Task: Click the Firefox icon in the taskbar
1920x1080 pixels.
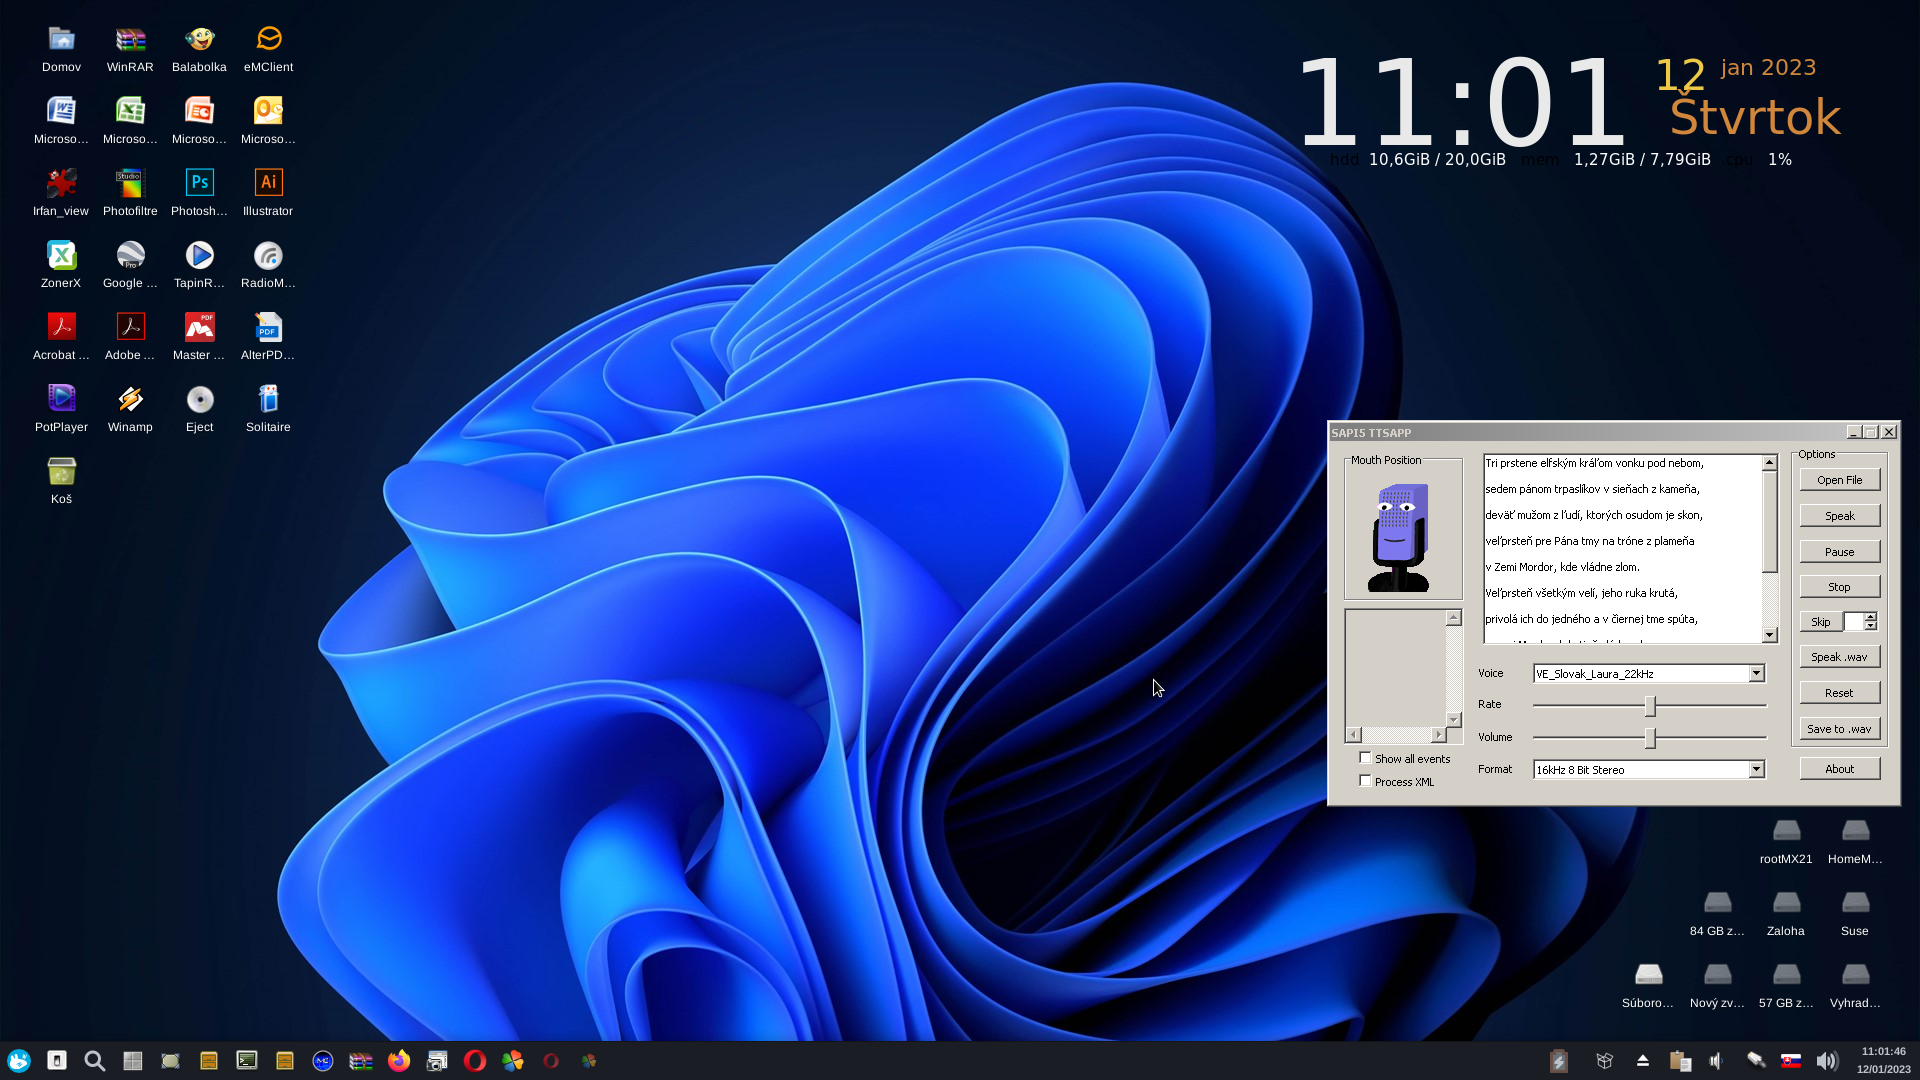Action: point(399,1061)
